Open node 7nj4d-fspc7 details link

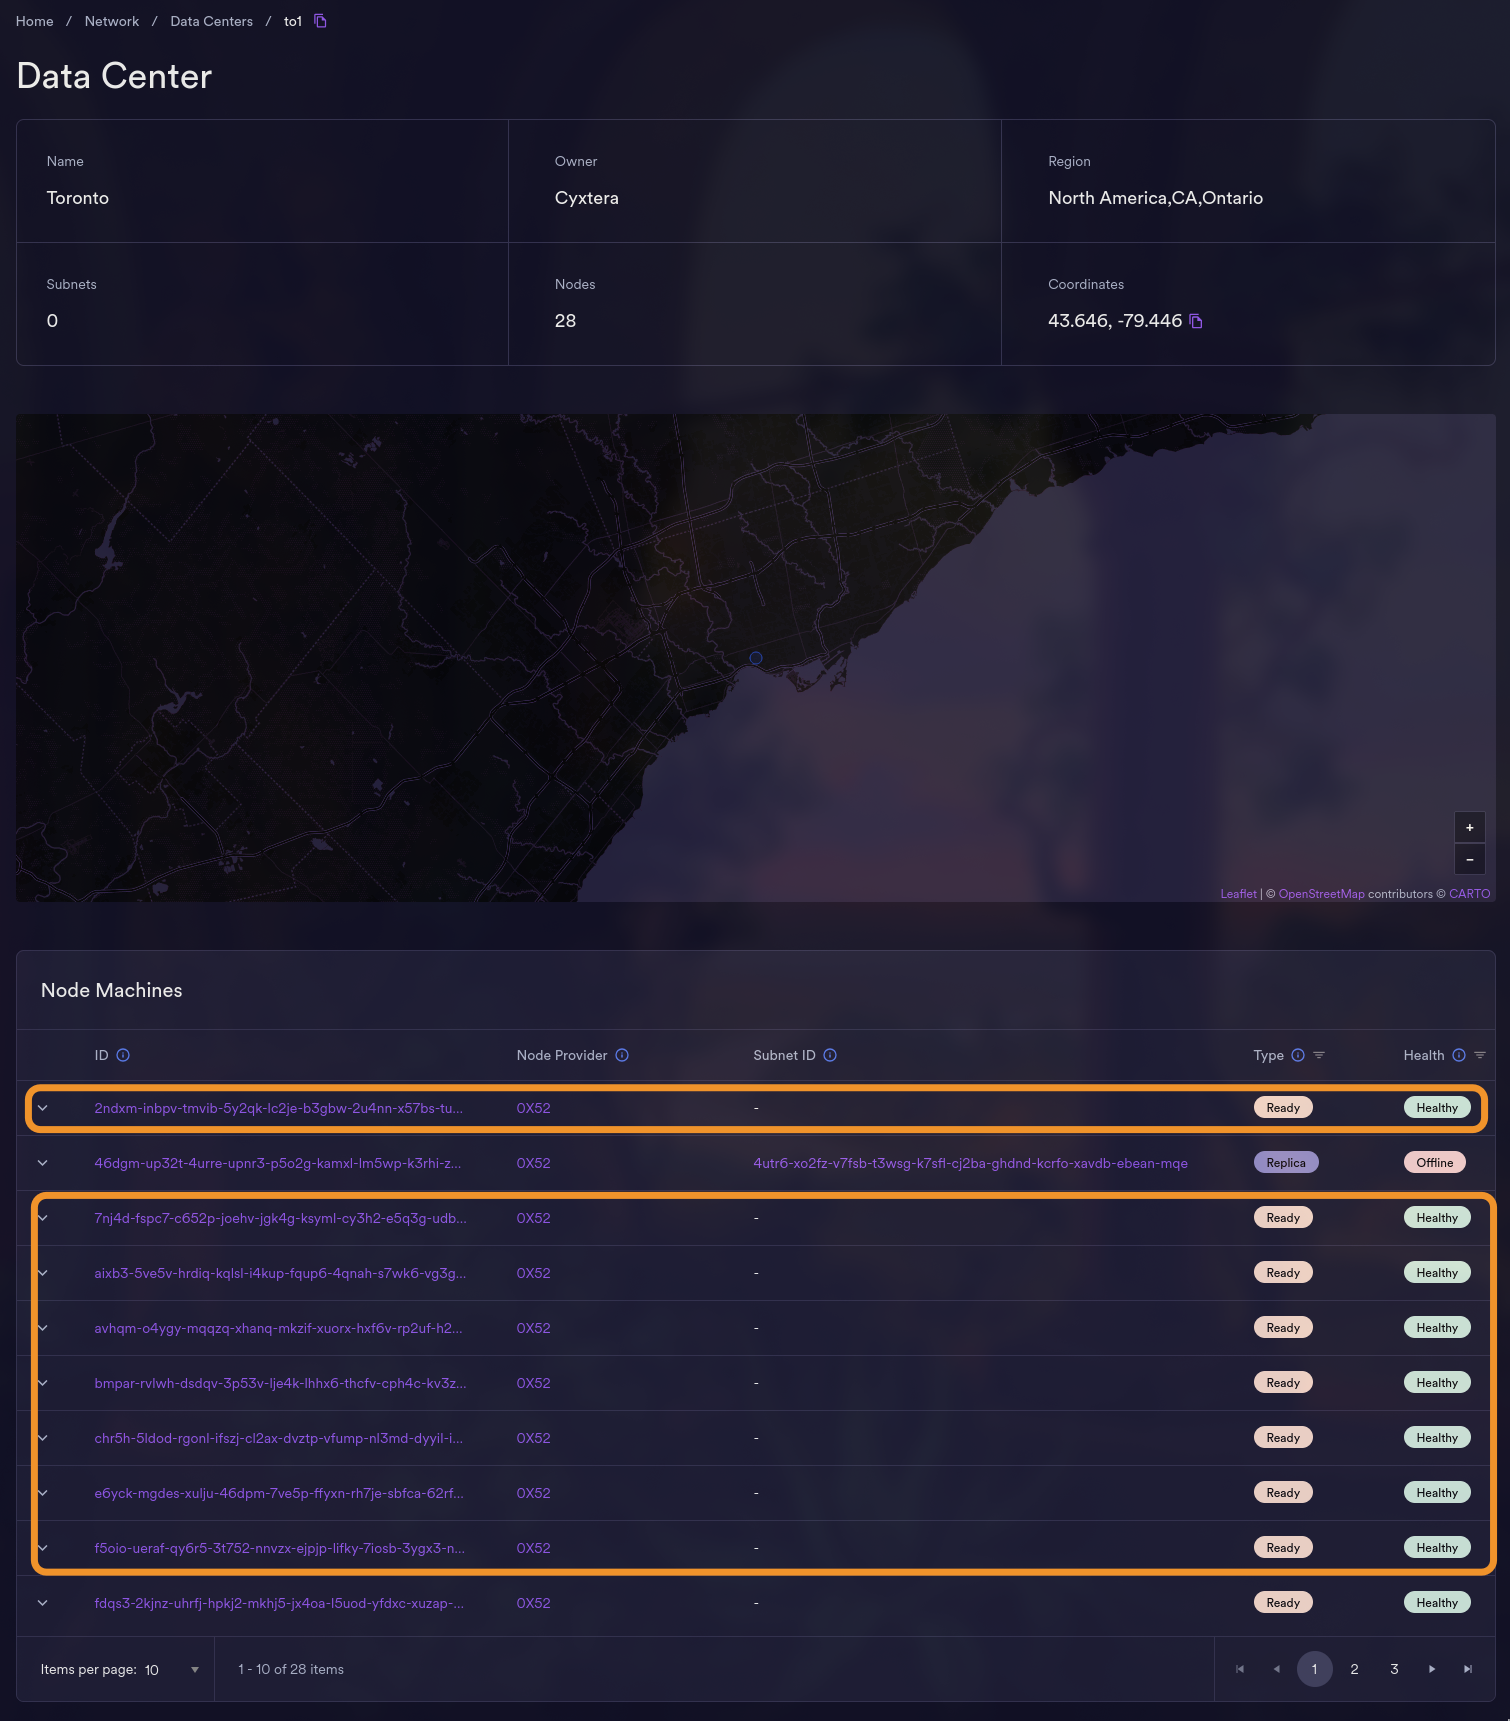[x=280, y=1218]
